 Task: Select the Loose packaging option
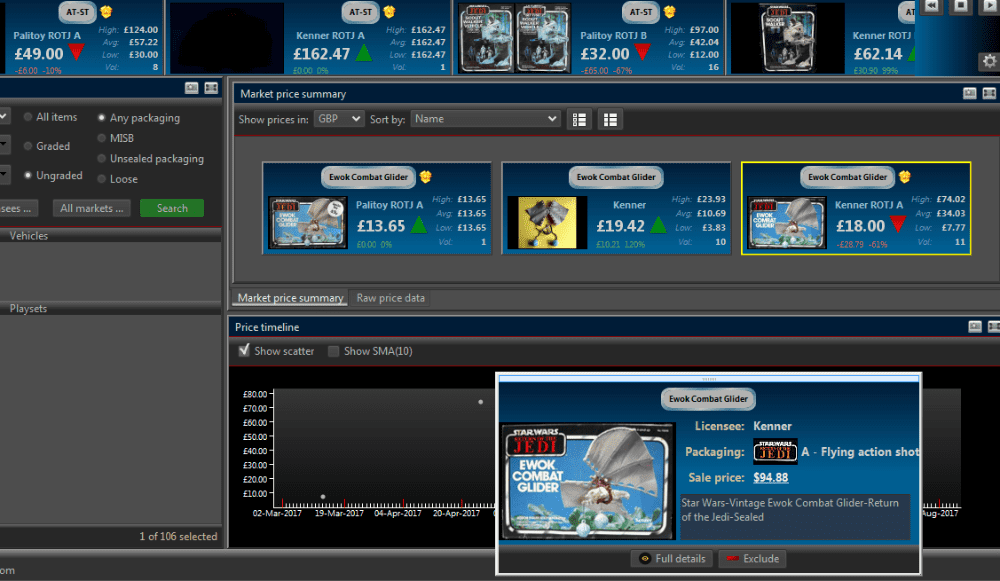tap(101, 179)
